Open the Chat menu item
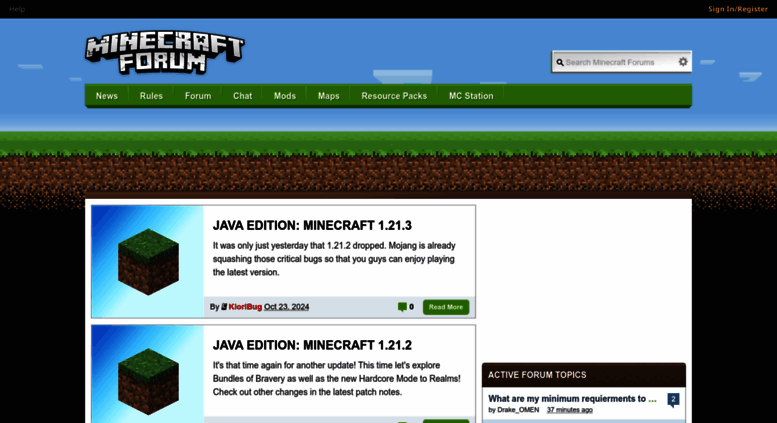777x423 pixels. point(242,96)
